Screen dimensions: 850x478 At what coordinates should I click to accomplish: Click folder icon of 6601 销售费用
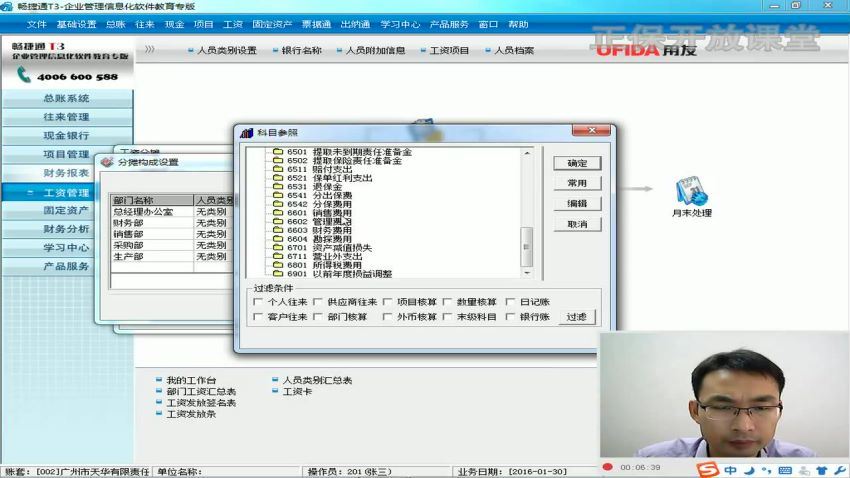click(278, 212)
